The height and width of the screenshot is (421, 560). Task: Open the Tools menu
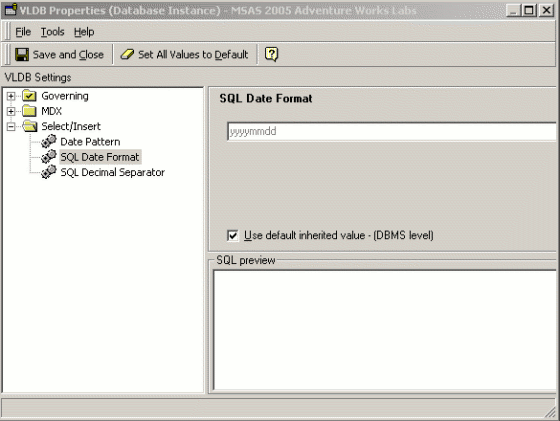(52, 32)
